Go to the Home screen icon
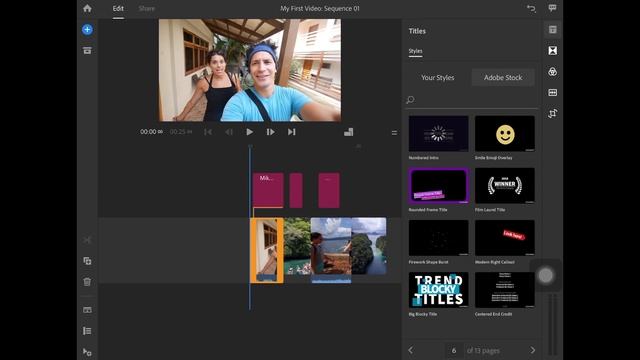The image size is (640, 360). [x=87, y=8]
